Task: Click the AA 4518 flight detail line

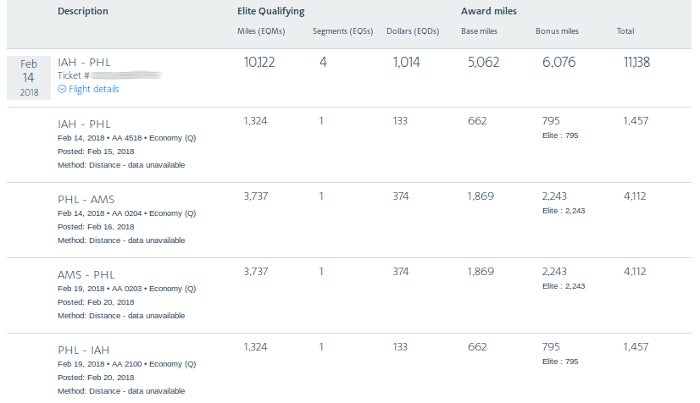Action: click(x=127, y=138)
